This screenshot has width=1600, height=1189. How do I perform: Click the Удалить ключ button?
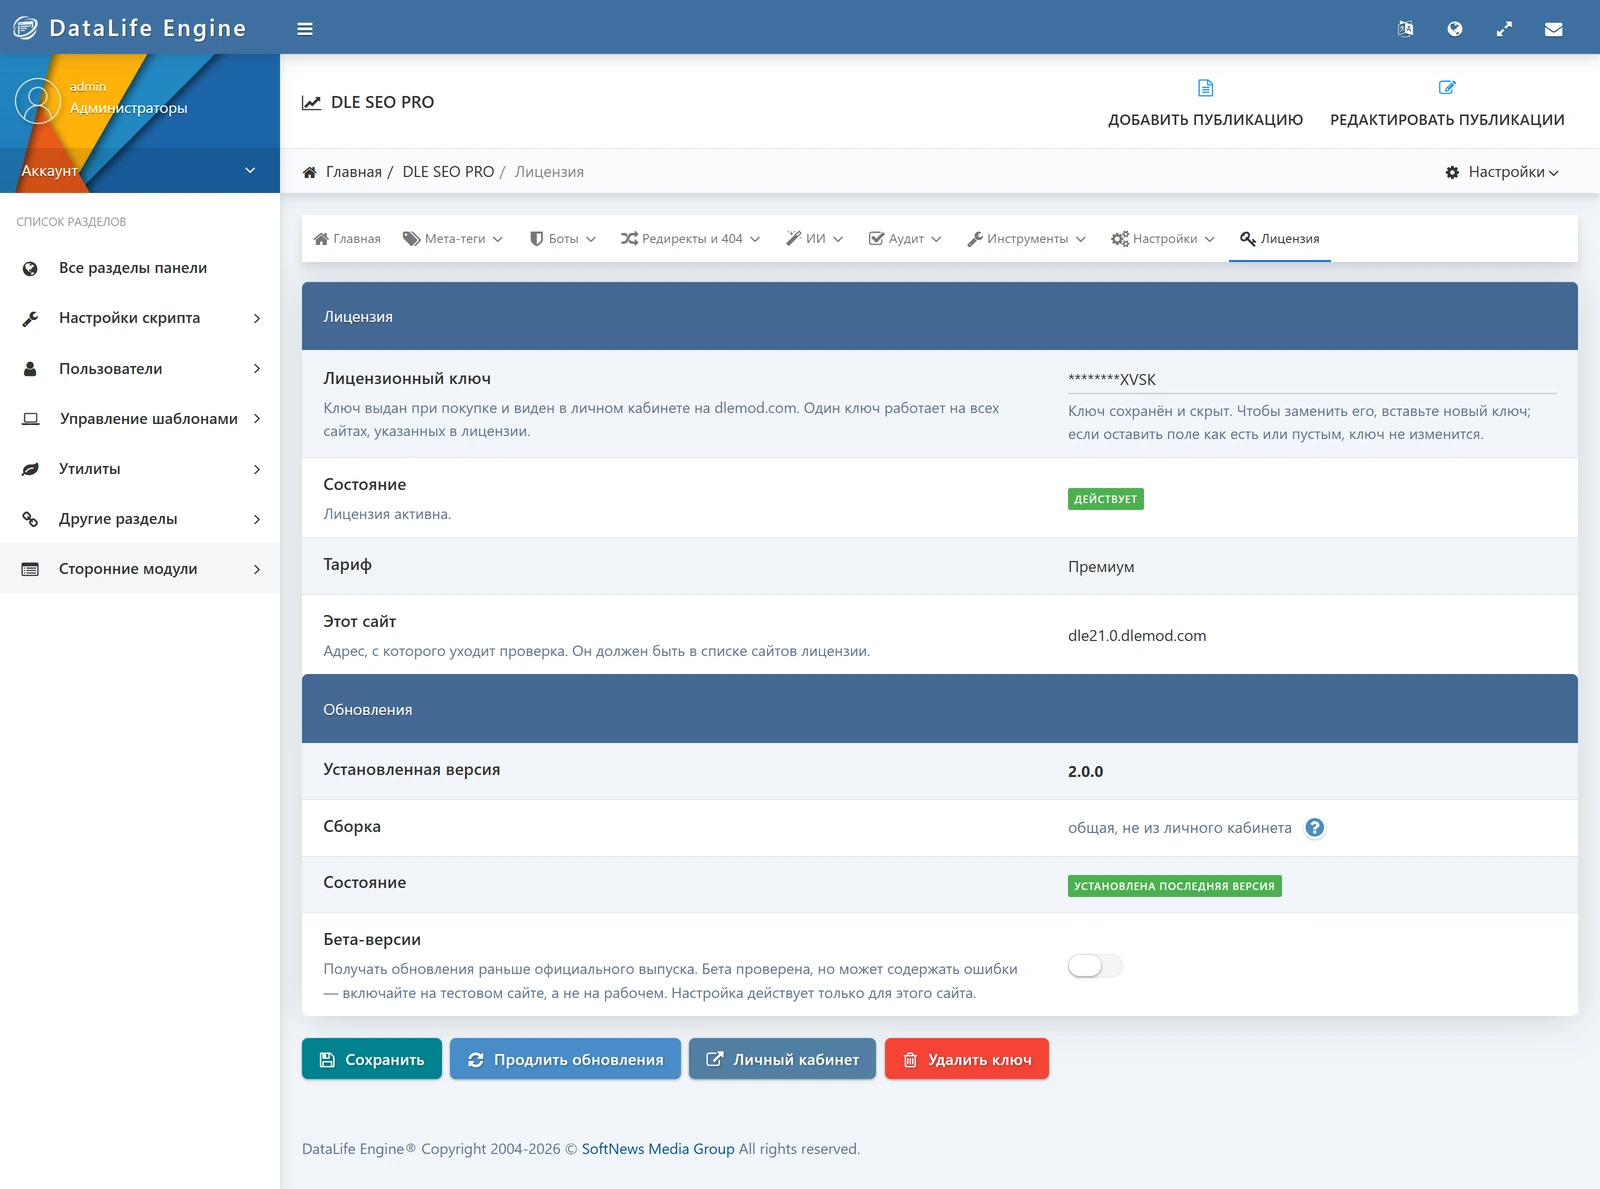[x=967, y=1059]
